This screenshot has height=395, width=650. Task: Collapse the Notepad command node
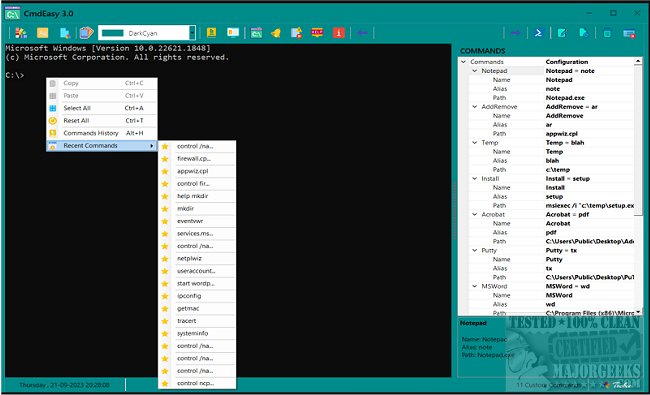coord(475,71)
